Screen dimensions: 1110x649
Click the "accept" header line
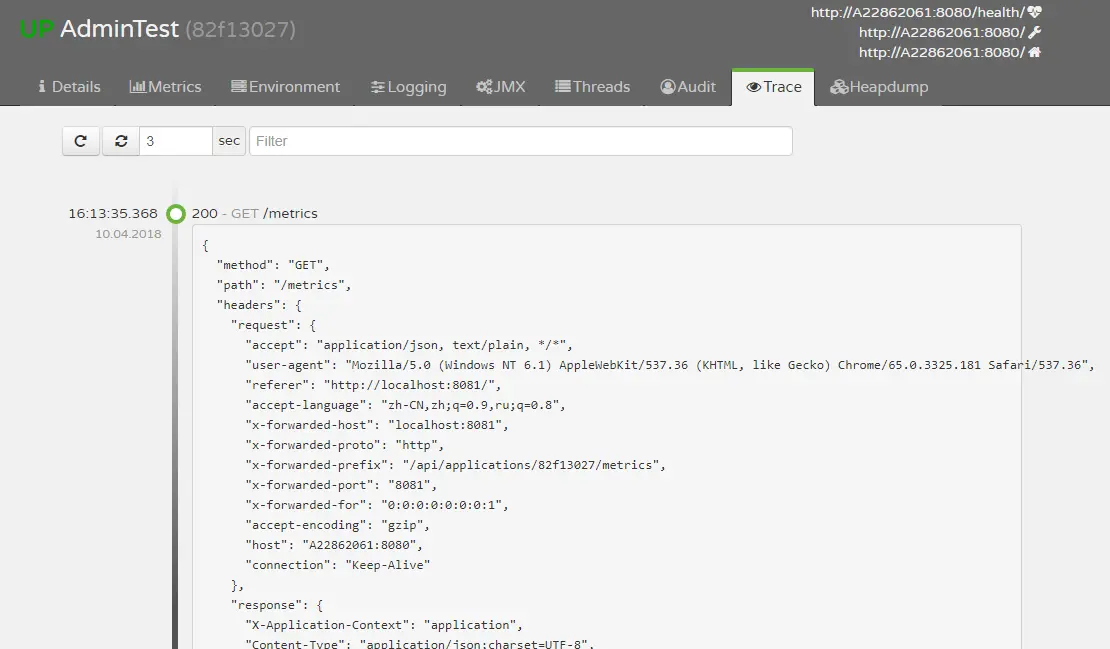408,345
